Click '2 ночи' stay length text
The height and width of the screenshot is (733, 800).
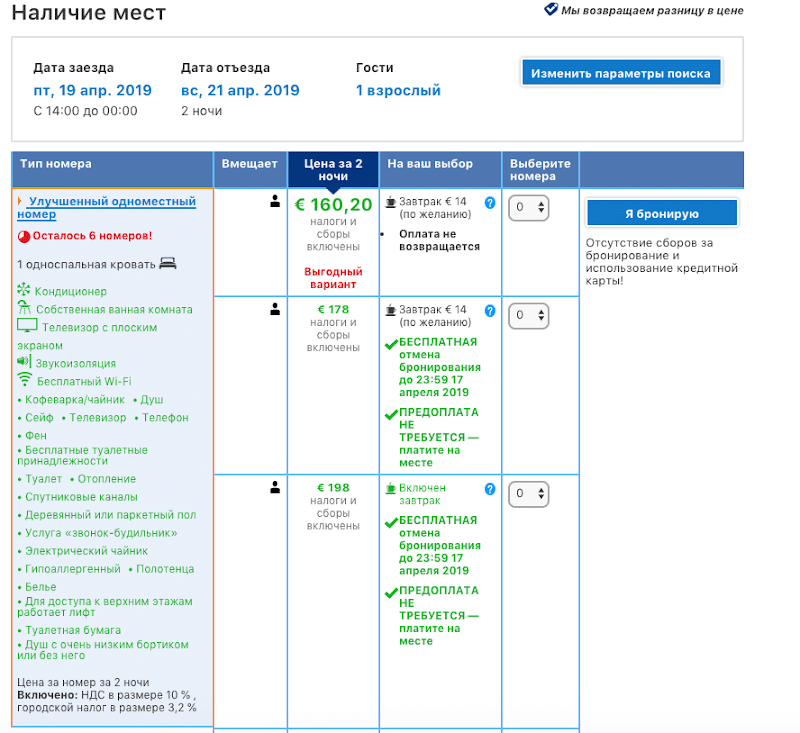point(202,111)
